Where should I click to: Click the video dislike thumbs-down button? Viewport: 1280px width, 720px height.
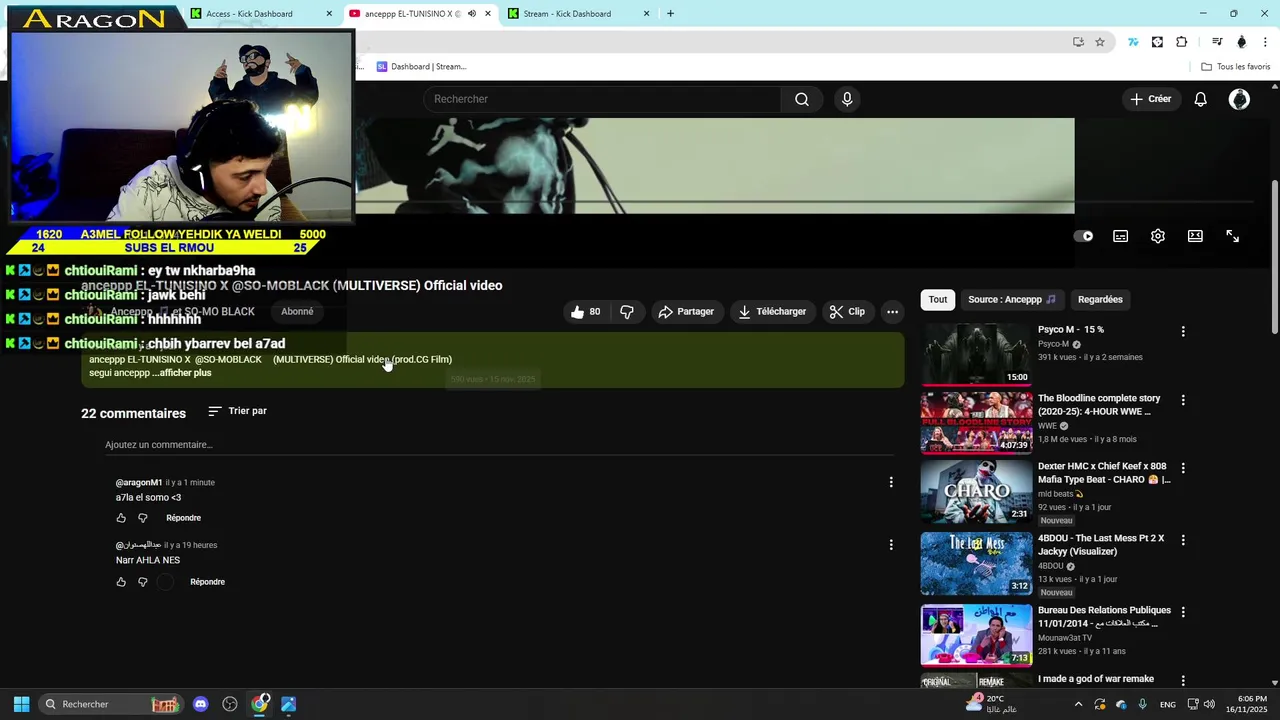pos(627,312)
